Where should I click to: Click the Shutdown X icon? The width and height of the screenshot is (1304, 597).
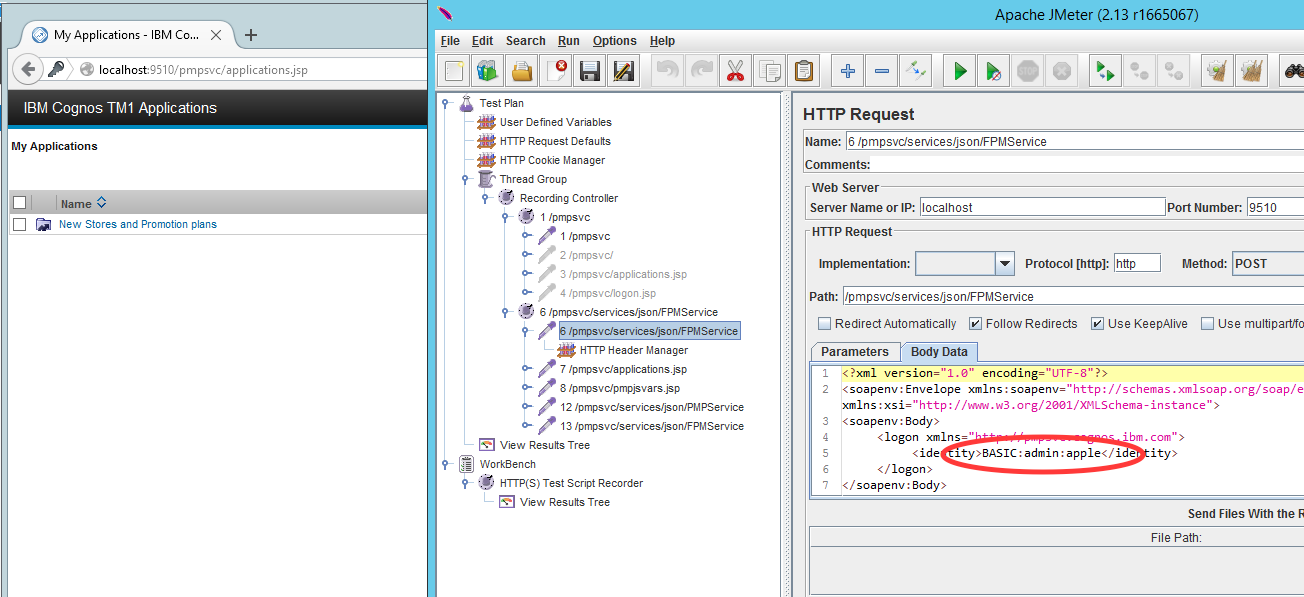click(1062, 71)
